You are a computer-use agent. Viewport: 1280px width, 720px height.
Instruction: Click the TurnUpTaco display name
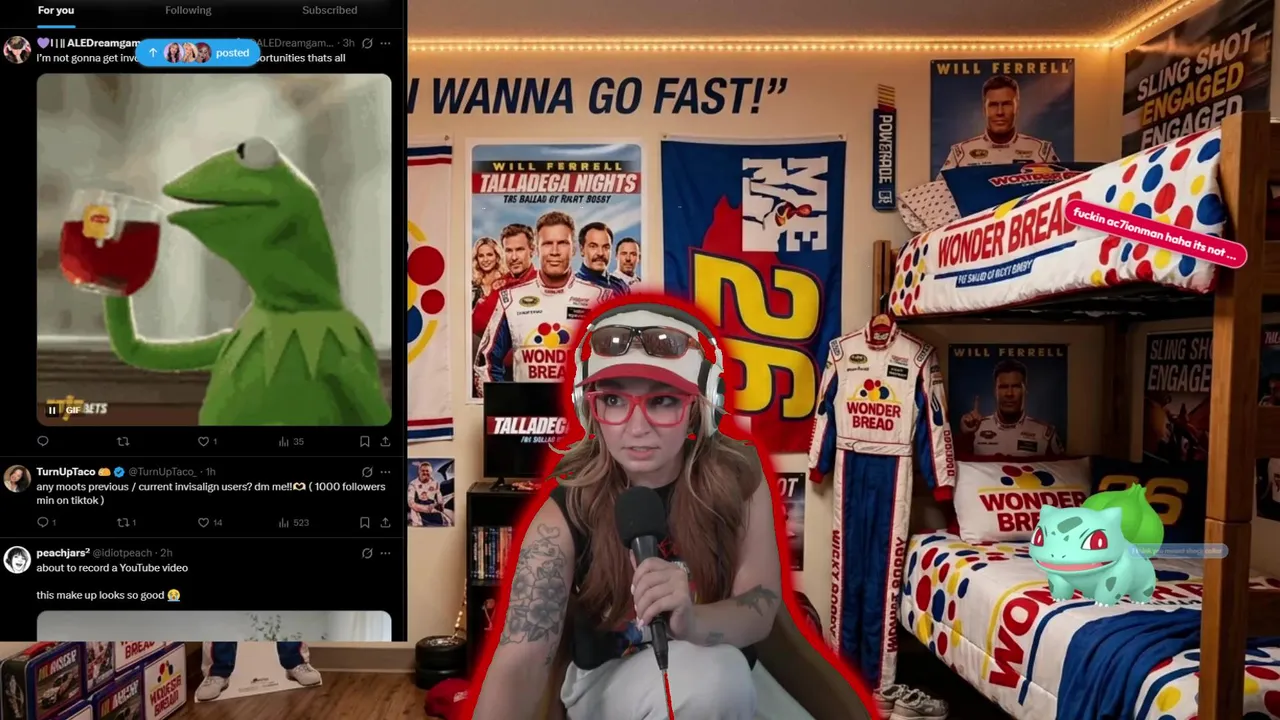66,472
